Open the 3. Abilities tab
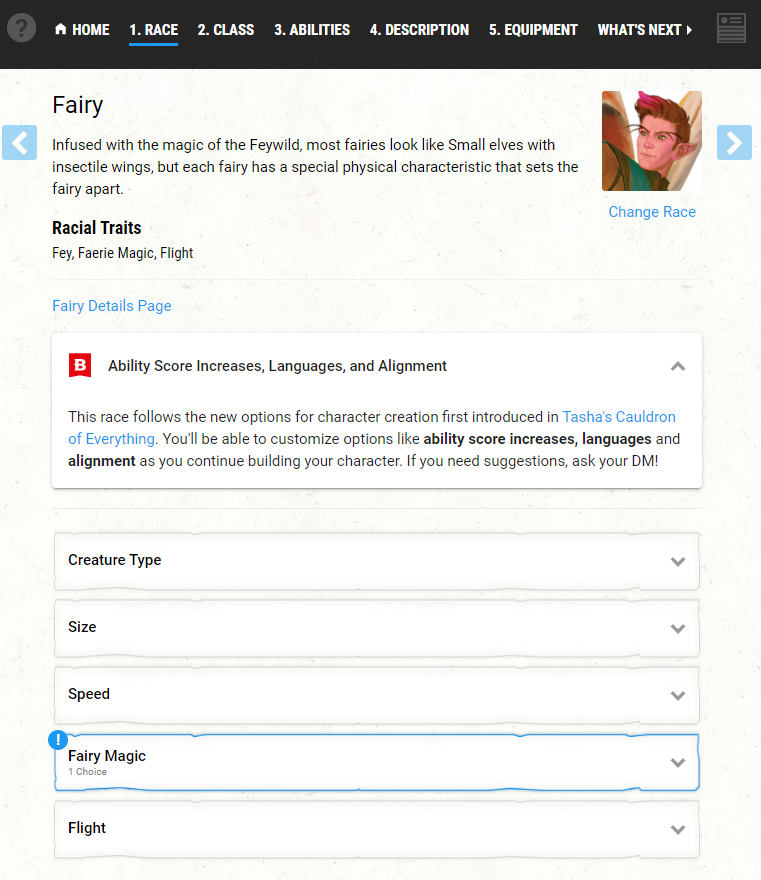 click(312, 30)
